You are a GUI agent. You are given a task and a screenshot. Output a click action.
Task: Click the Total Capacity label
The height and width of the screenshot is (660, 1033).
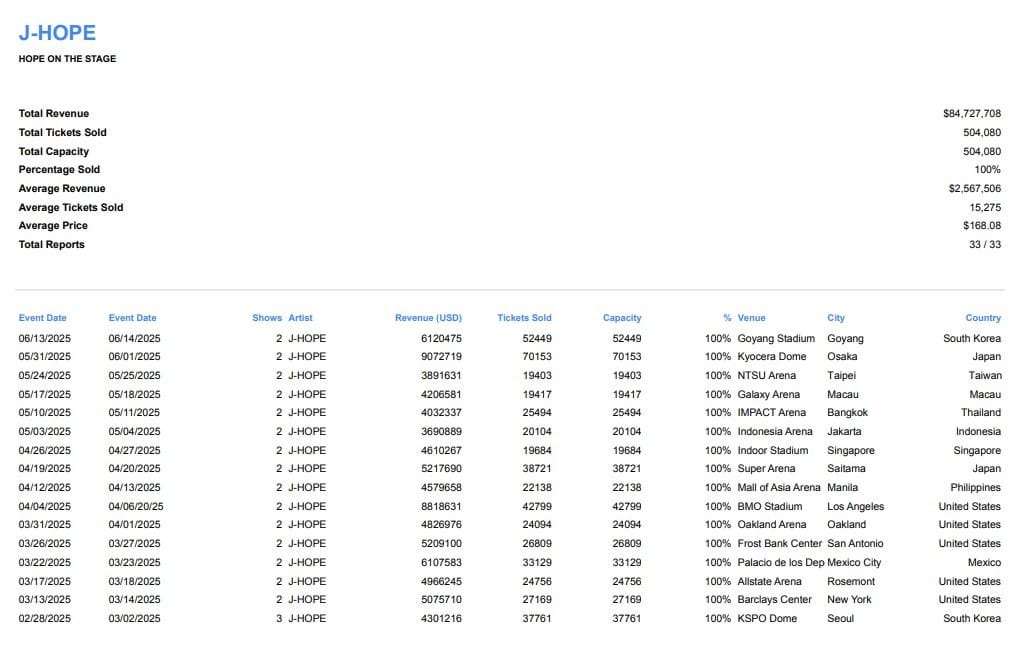(x=53, y=151)
